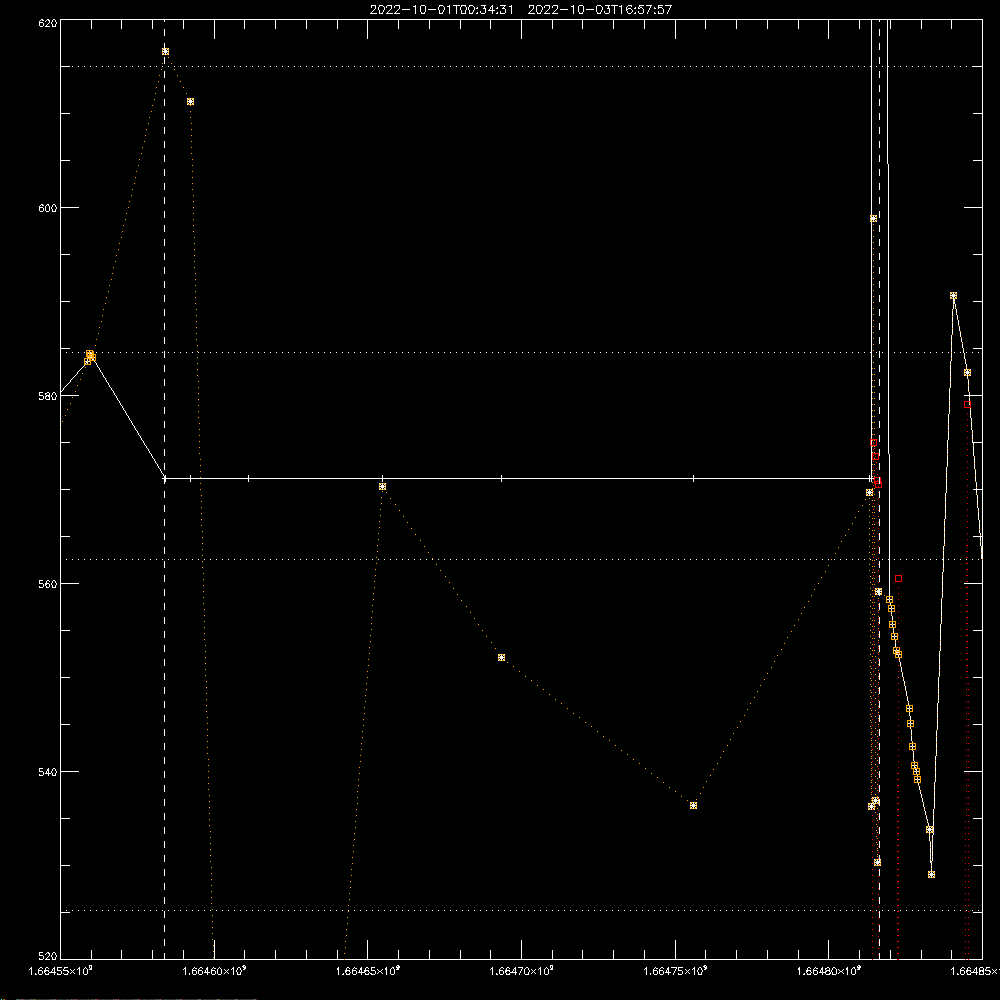Click the x-axis label 1.66460×10⁹

point(214,971)
